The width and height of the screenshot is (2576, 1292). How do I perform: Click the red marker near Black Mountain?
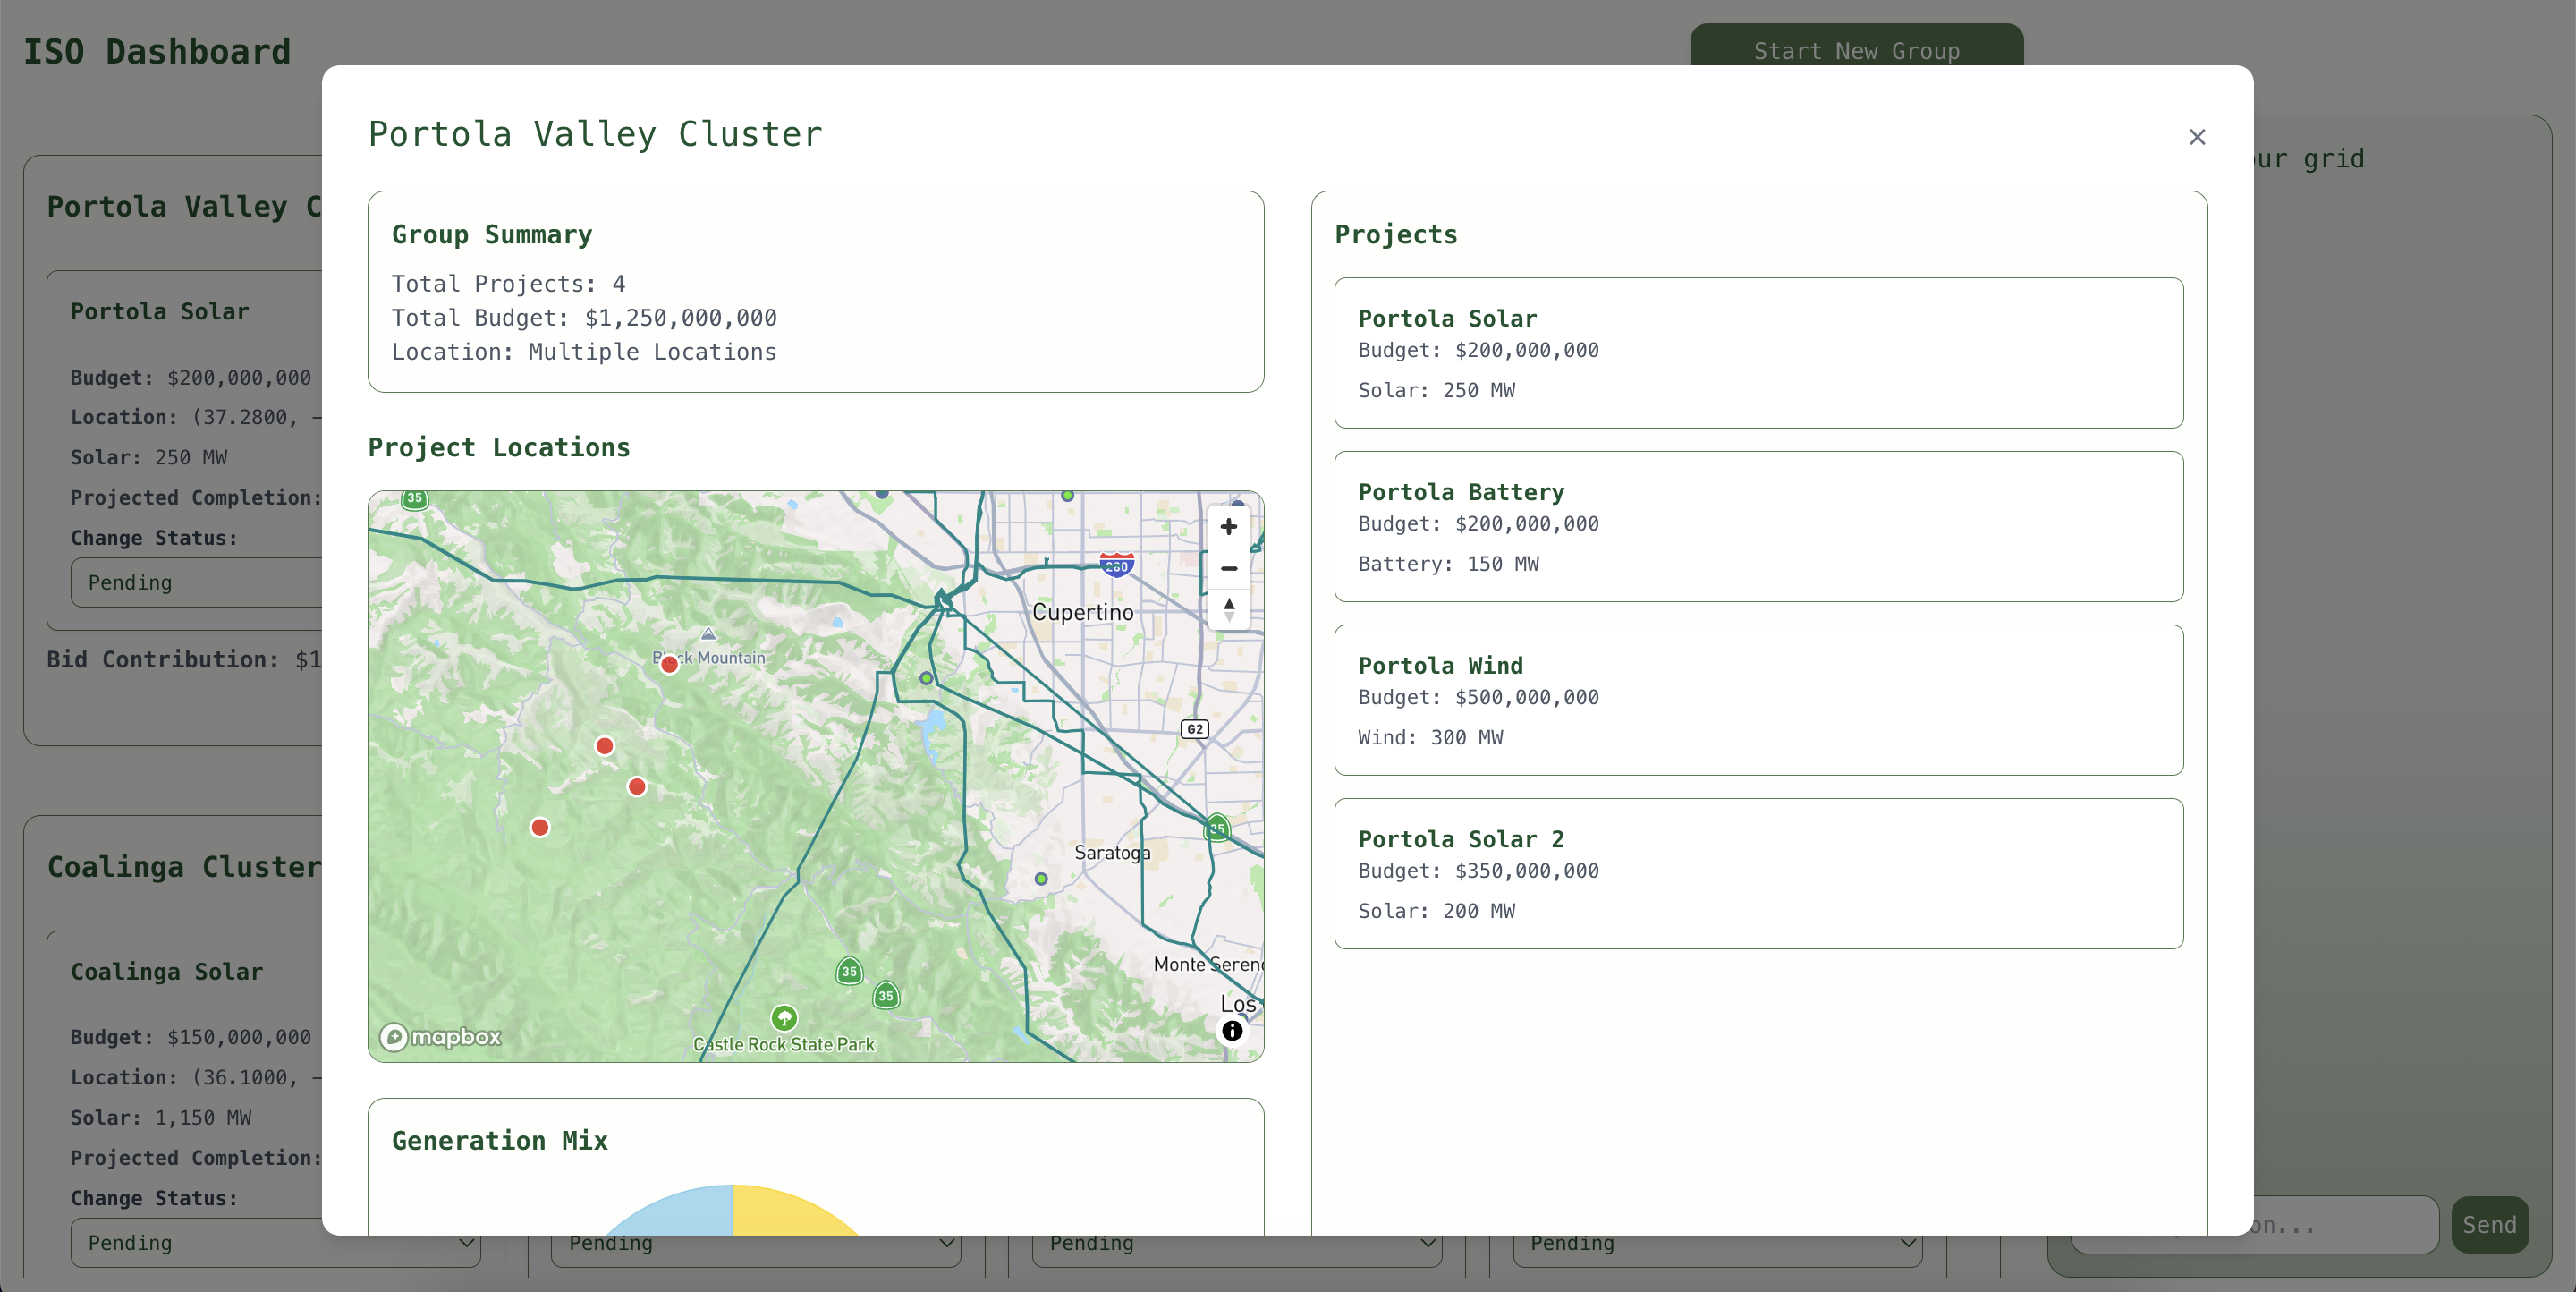click(669, 665)
